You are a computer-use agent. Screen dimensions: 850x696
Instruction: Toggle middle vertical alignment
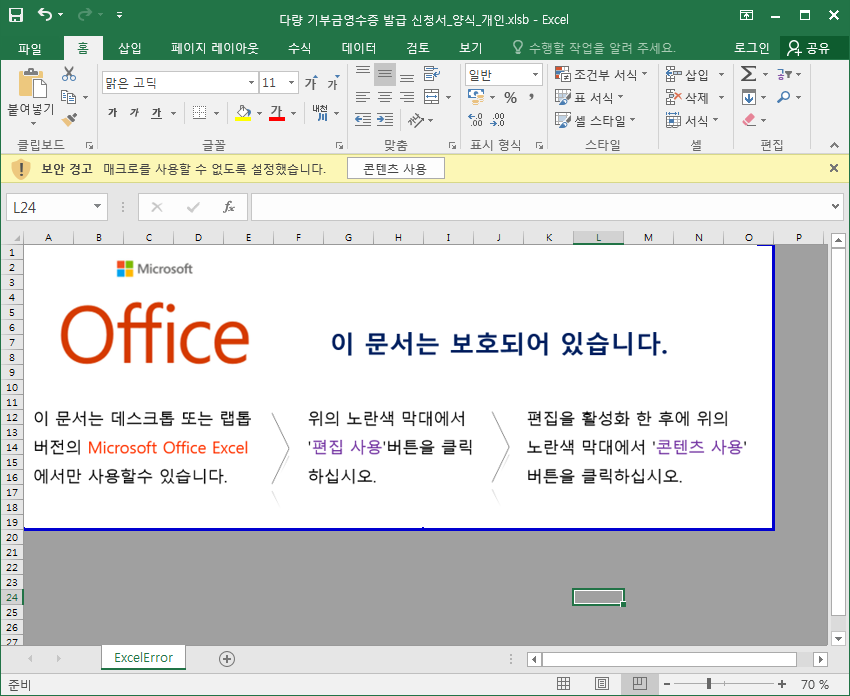coord(385,74)
